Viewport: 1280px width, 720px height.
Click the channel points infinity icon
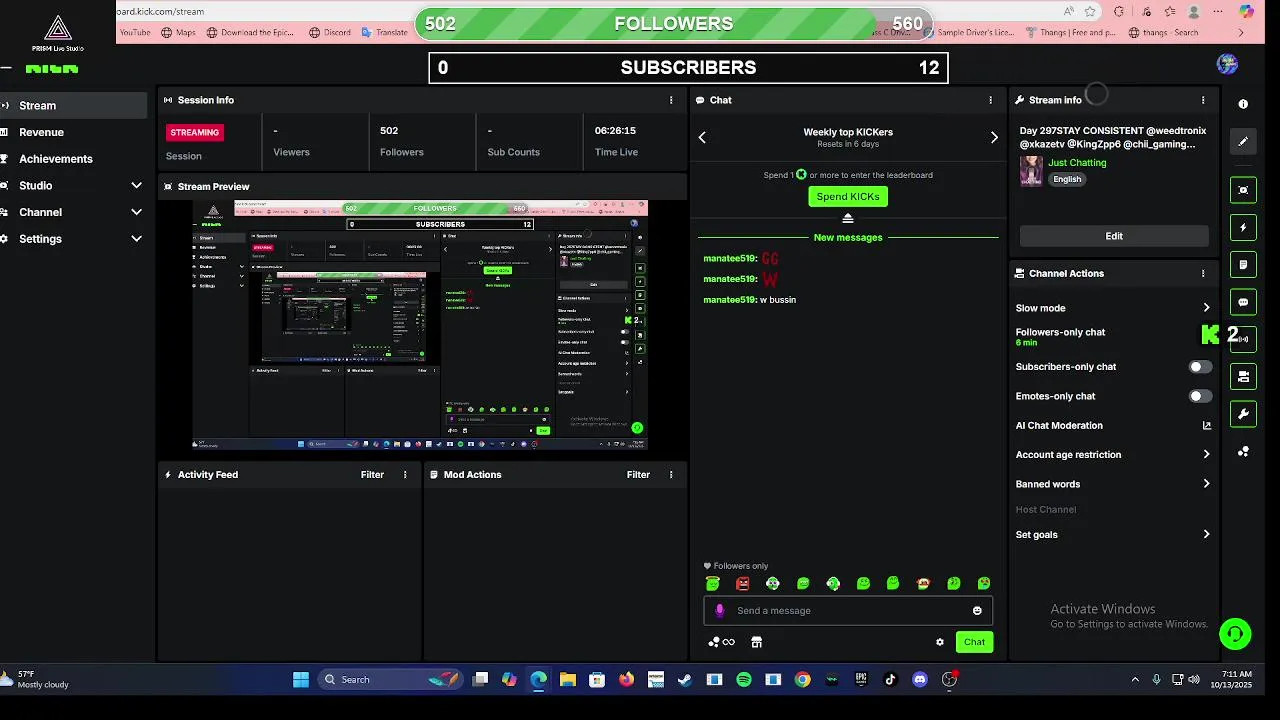(x=721, y=642)
